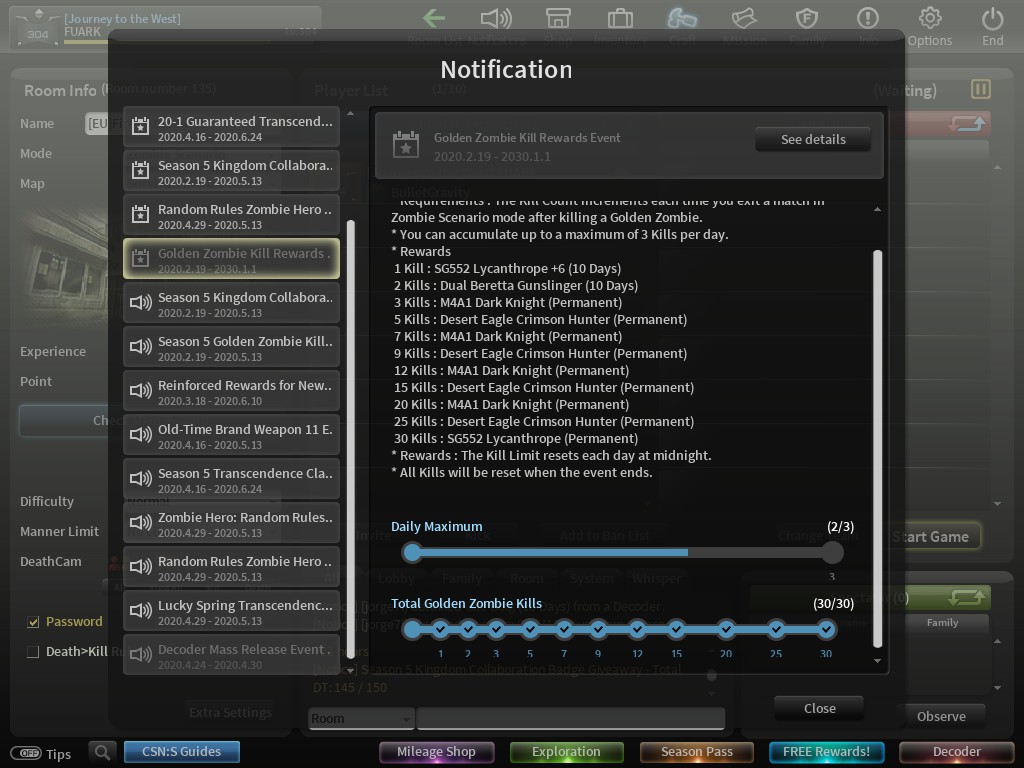
Task: Open the Family shield icon
Action: (807, 18)
